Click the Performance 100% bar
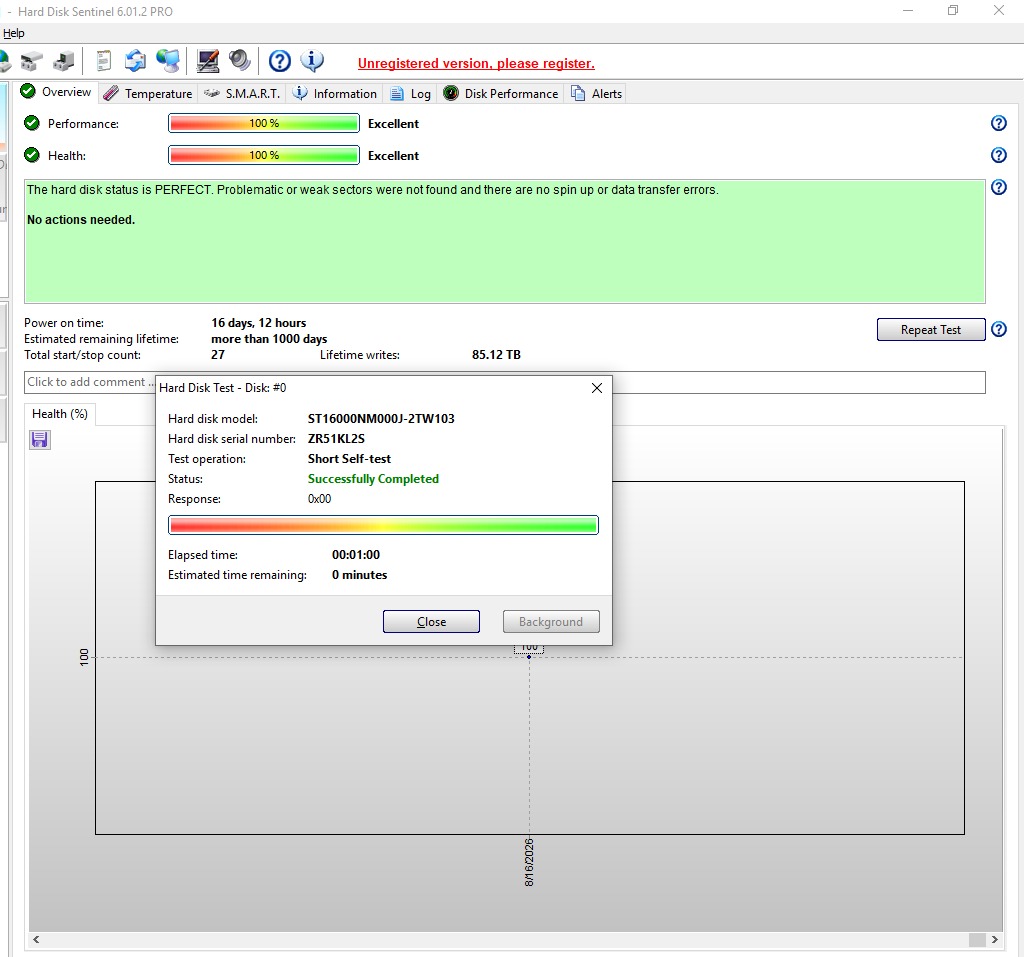This screenshot has height=957, width=1024. coord(264,123)
